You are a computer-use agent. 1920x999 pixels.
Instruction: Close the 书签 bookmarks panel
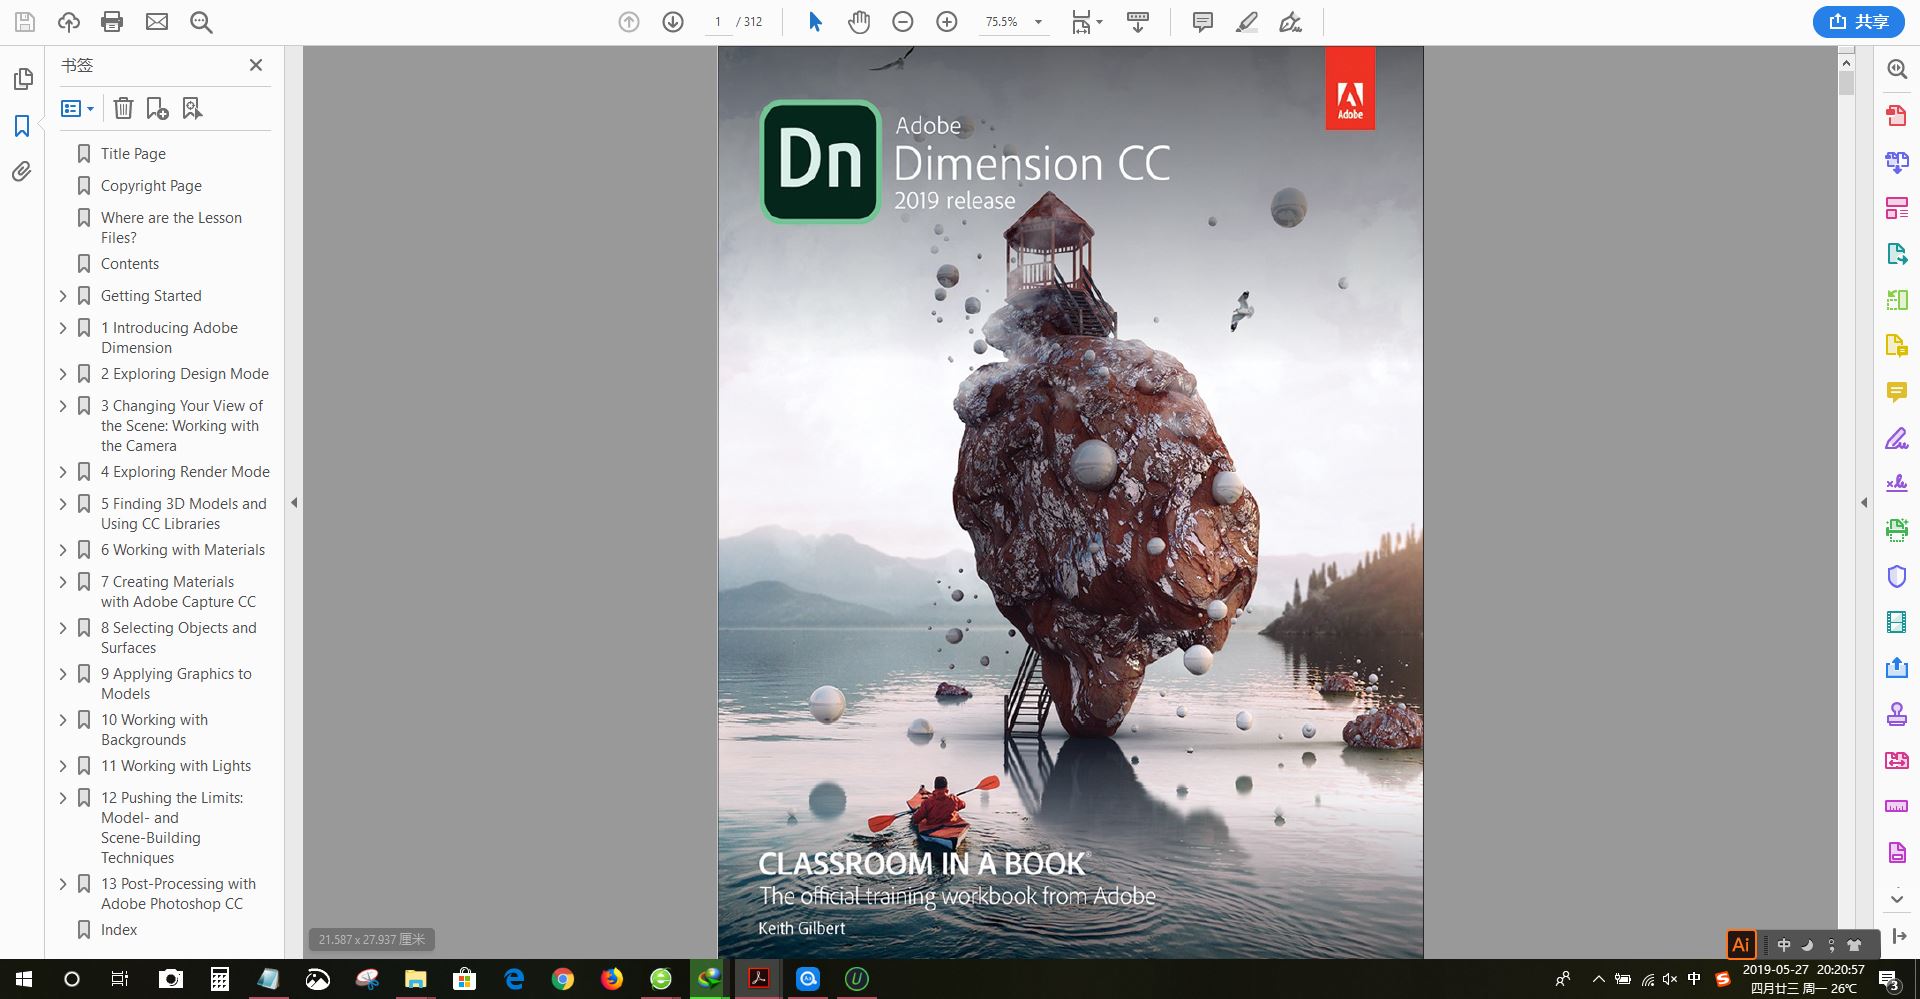point(256,65)
